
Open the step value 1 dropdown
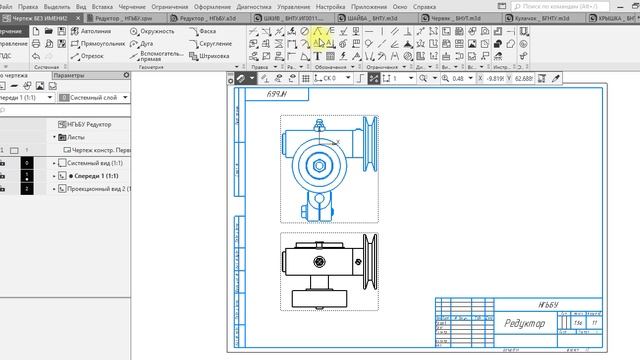[x=411, y=78]
